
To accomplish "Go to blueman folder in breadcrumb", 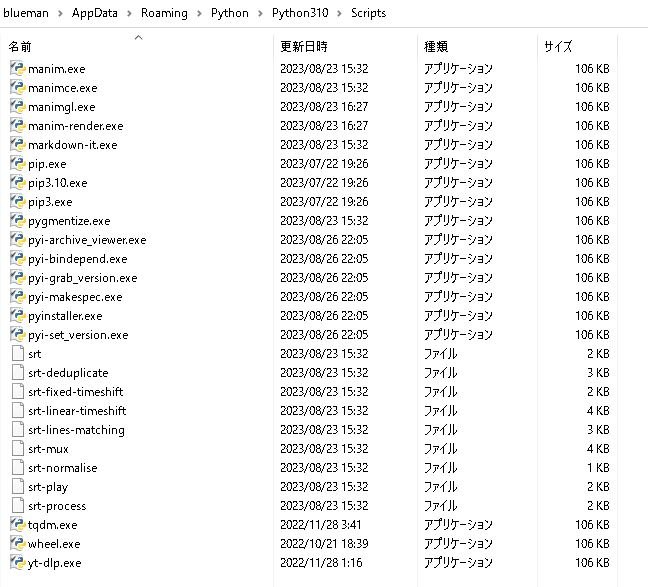I will pos(26,13).
